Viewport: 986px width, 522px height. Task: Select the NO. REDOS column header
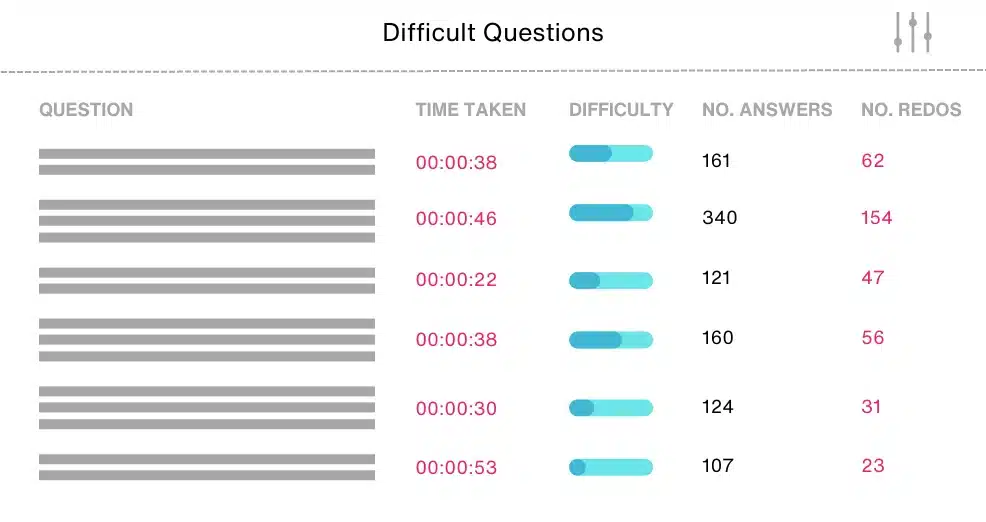(x=911, y=110)
